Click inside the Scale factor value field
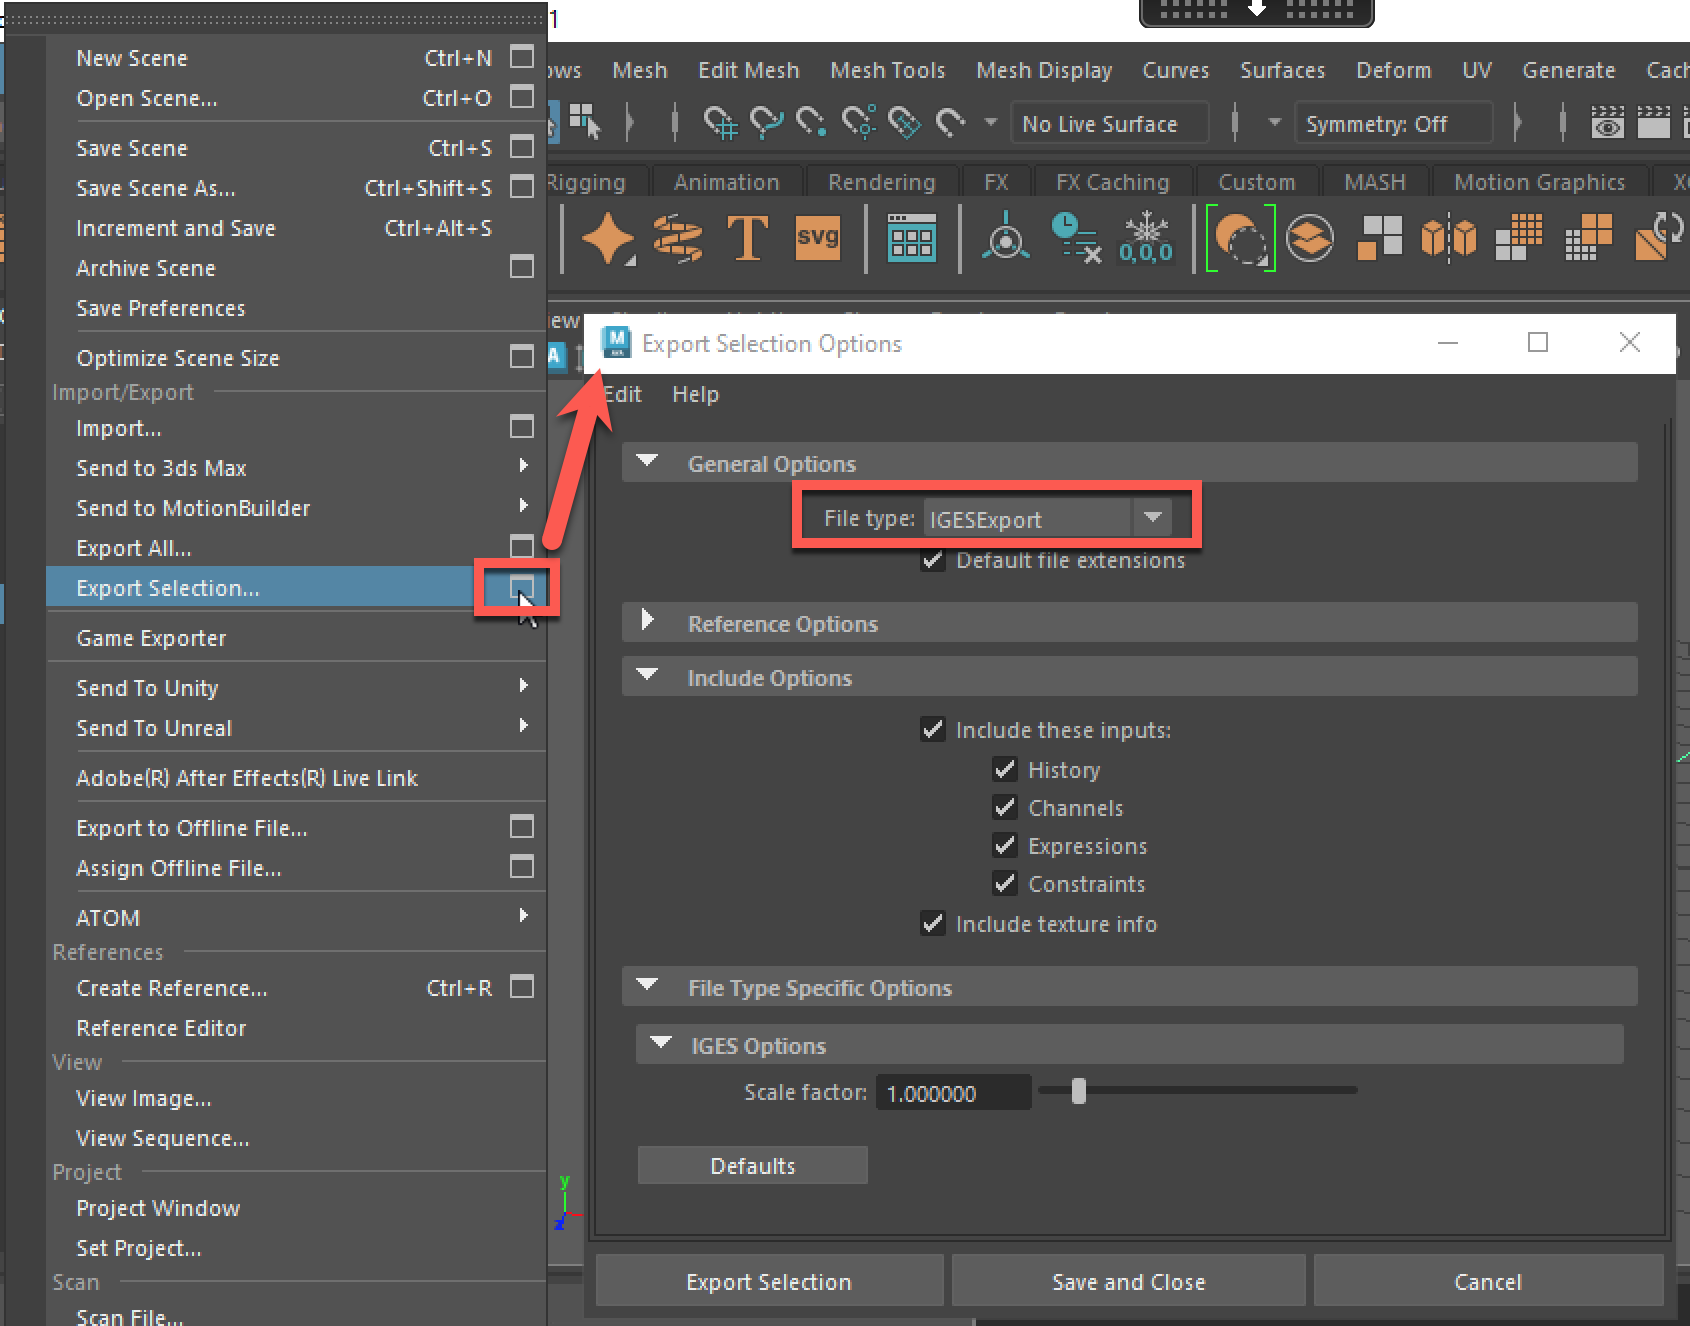1690x1326 pixels. pos(951,1092)
